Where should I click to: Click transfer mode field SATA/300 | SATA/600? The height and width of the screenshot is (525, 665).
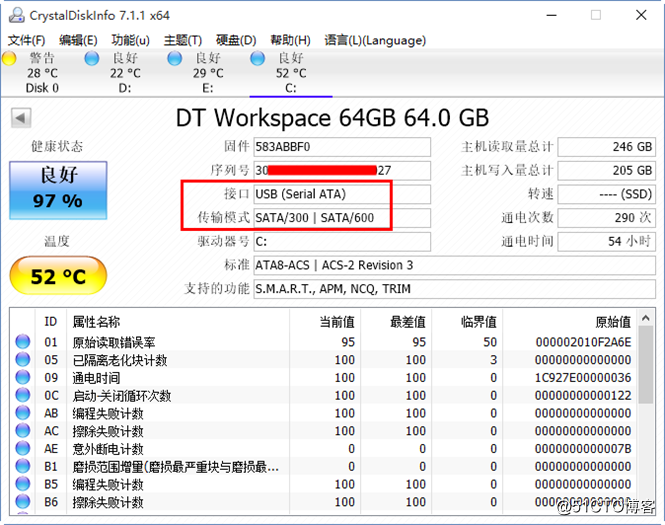point(342,218)
